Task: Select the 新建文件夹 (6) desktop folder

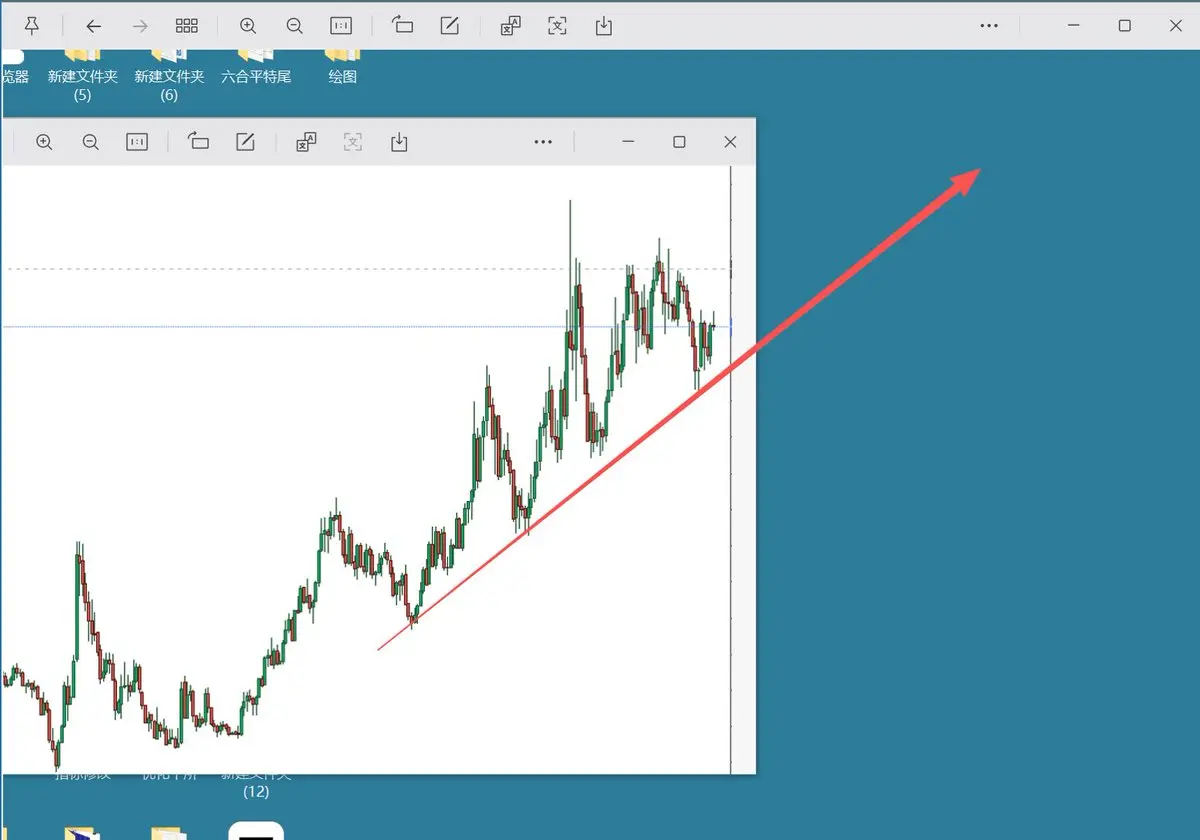Action: pos(169,74)
